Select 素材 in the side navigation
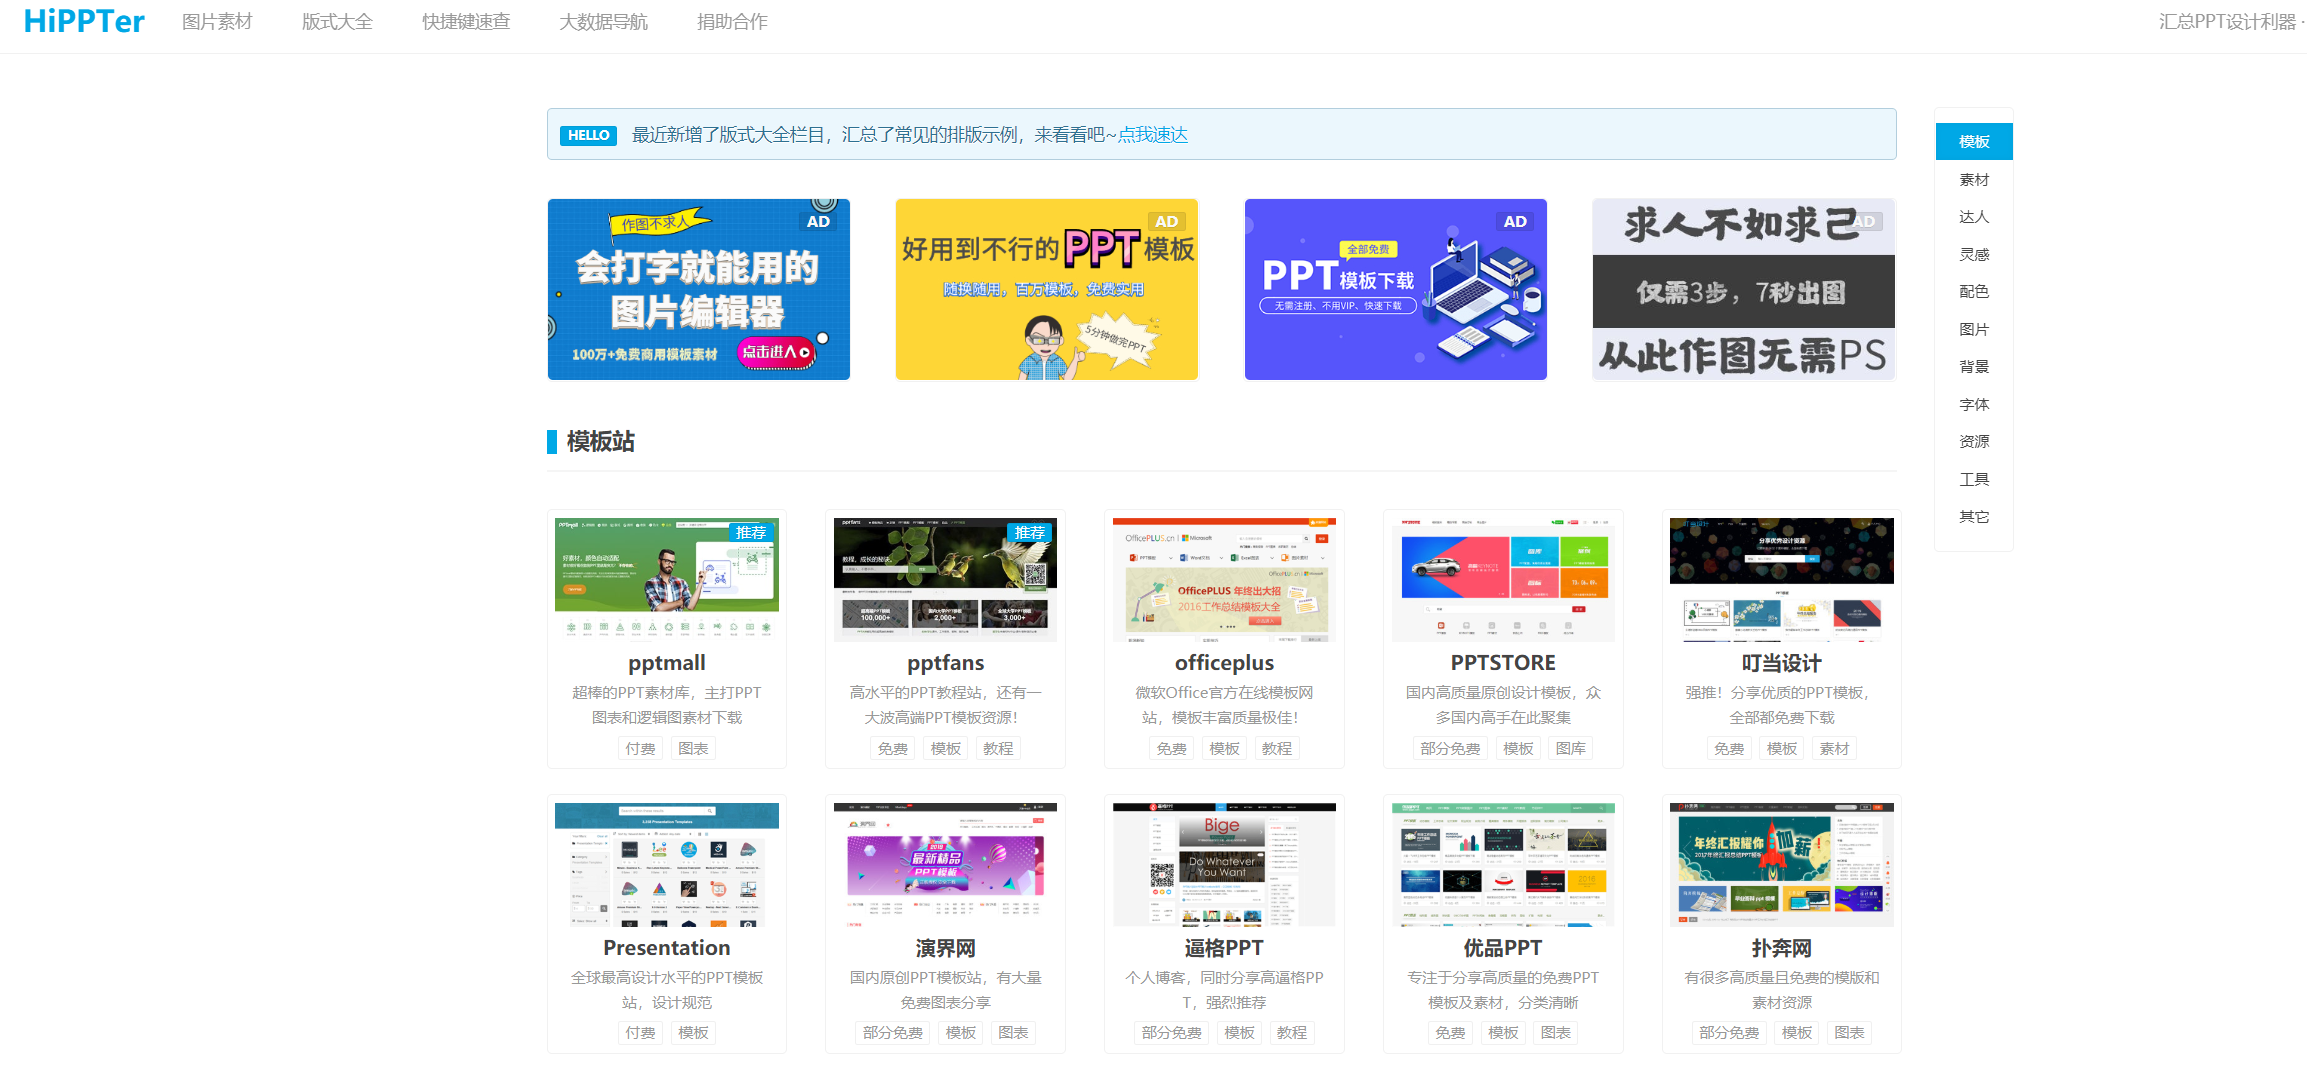 1974,180
